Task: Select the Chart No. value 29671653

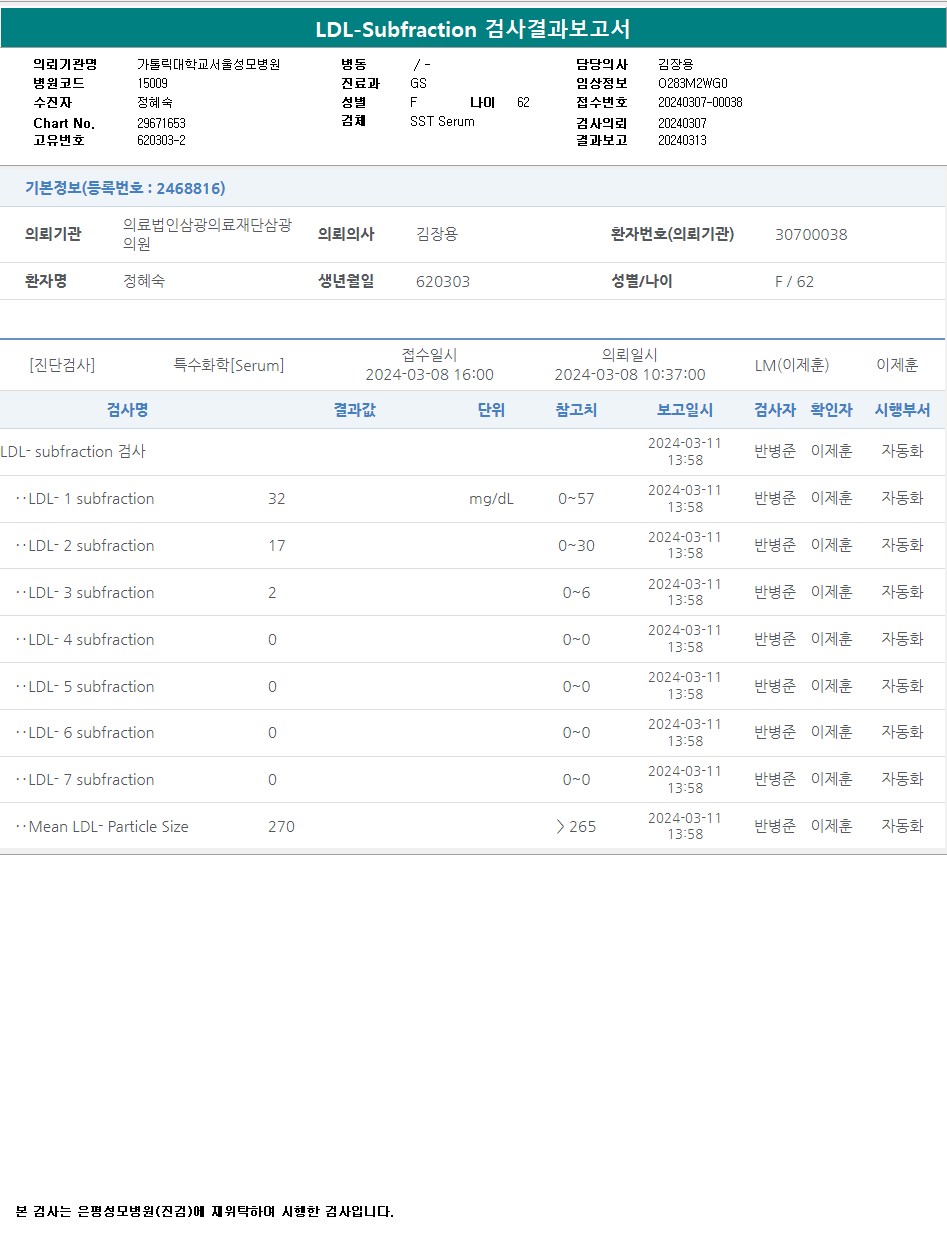Action: (161, 123)
